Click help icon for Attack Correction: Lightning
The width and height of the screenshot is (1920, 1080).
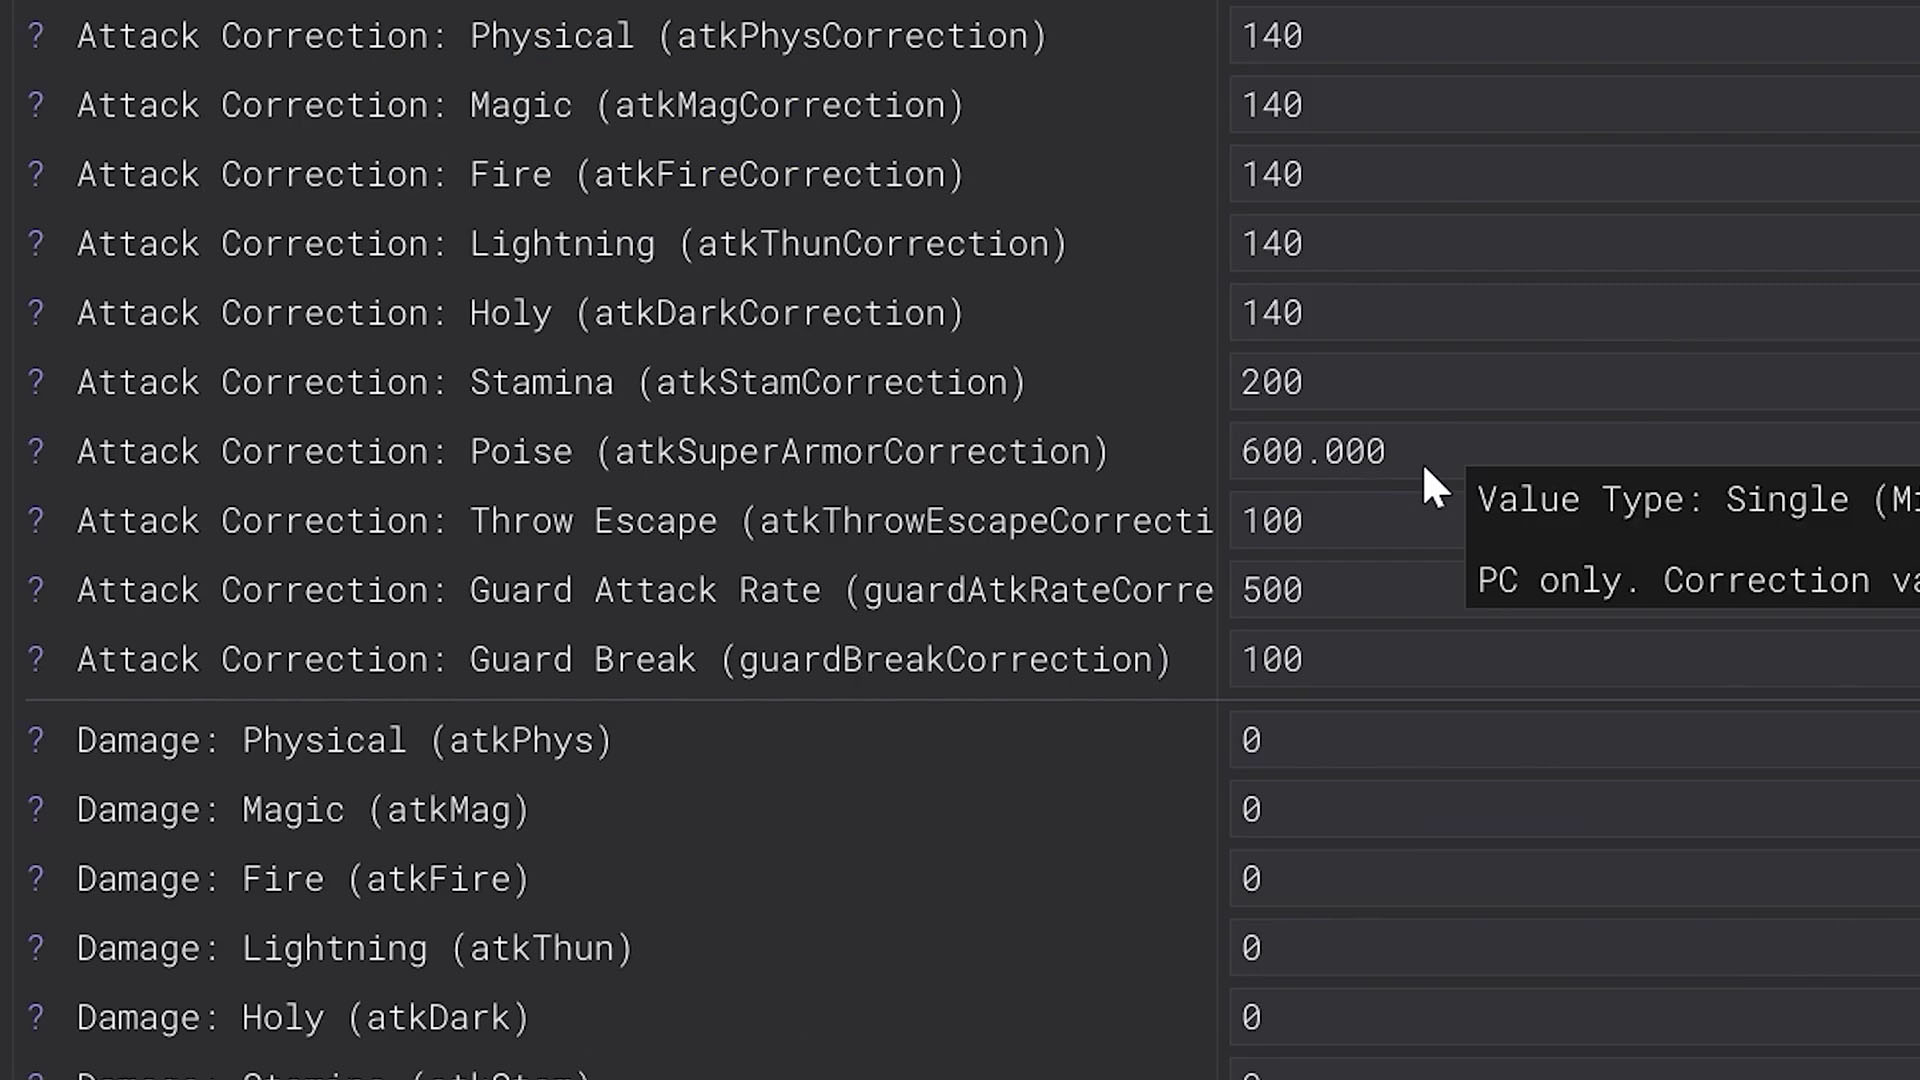point(36,243)
